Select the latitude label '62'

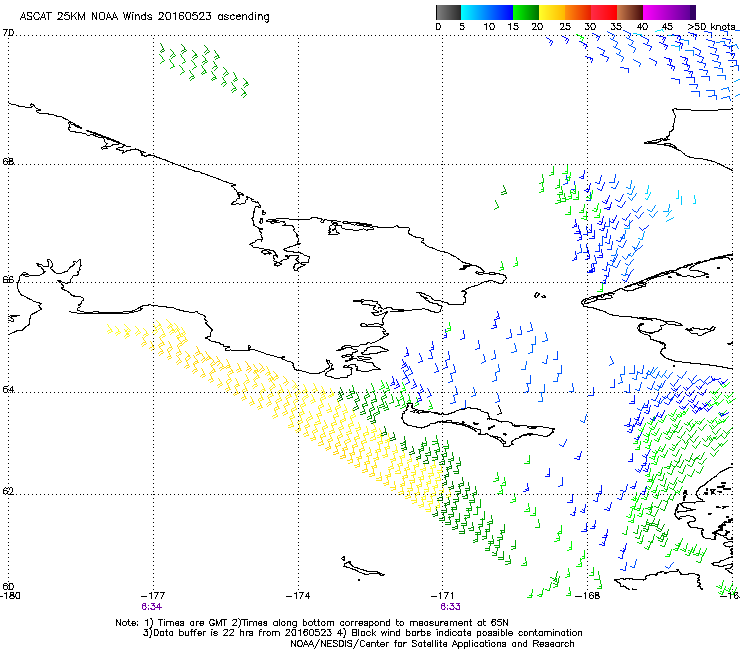pos(8,491)
